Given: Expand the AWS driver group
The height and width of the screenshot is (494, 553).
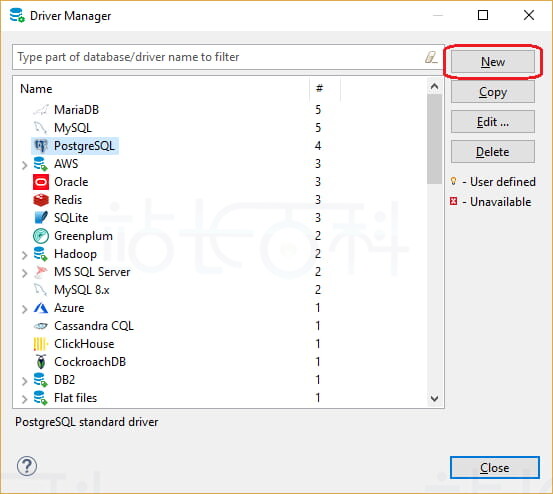Looking at the screenshot, I should pos(24,165).
